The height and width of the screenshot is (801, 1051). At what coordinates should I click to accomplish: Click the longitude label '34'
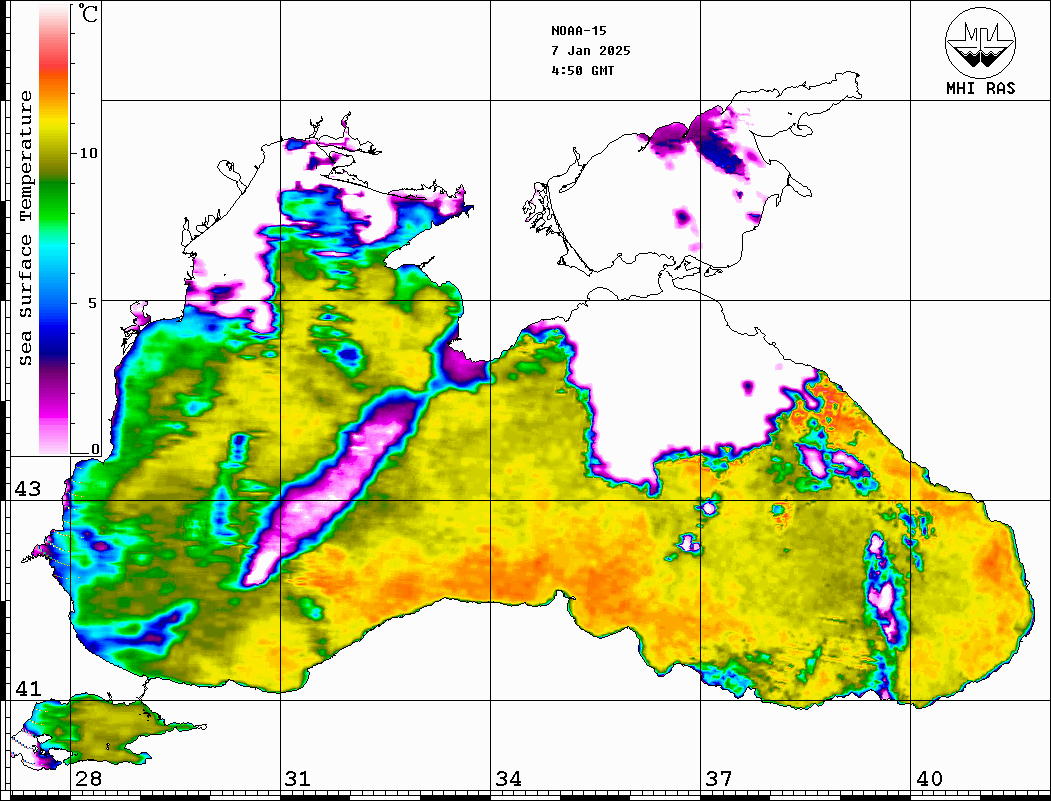click(509, 779)
